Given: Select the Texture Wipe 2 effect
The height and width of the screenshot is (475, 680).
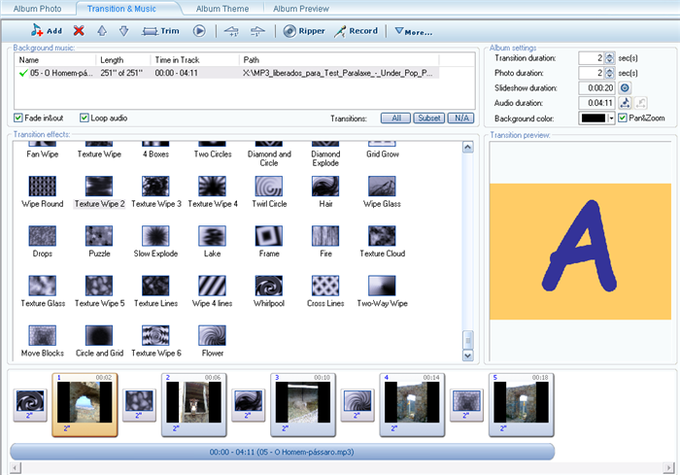Looking at the screenshot, I should point(99,192).
